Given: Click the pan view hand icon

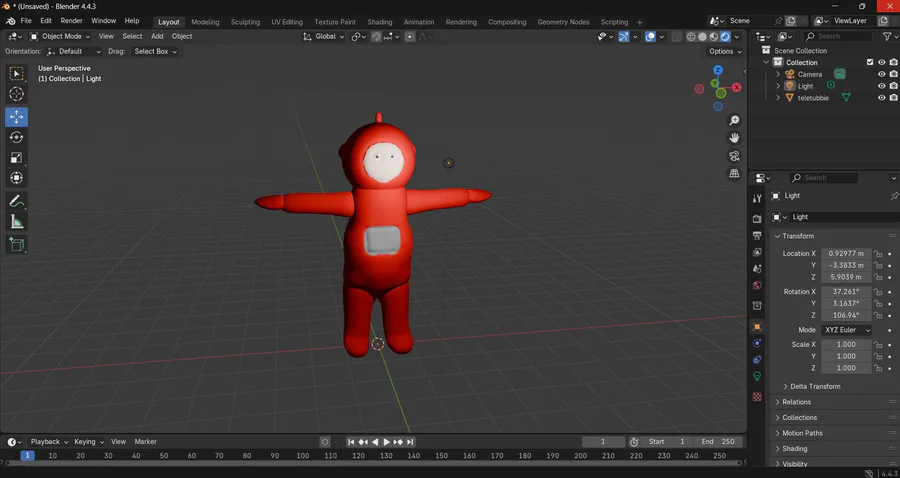Looking at the screenshot, I should (x=734, y=138).
